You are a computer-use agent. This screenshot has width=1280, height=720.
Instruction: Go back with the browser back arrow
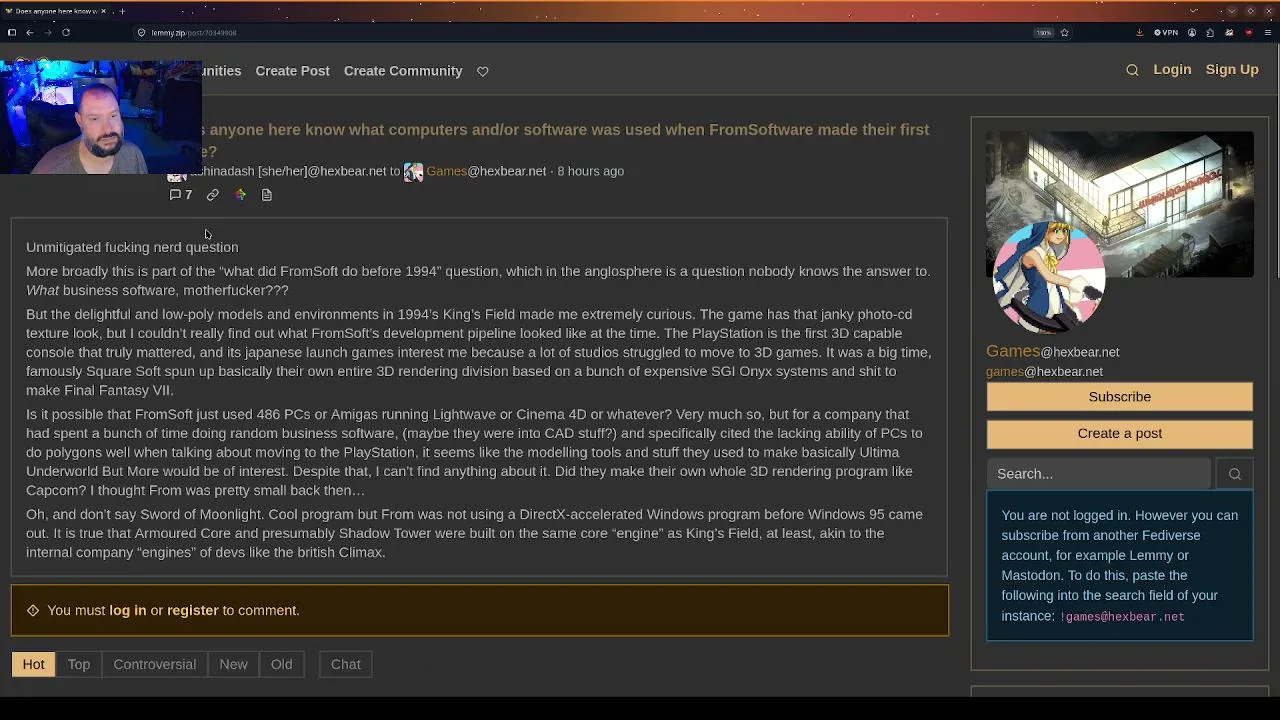click(30, 32)
